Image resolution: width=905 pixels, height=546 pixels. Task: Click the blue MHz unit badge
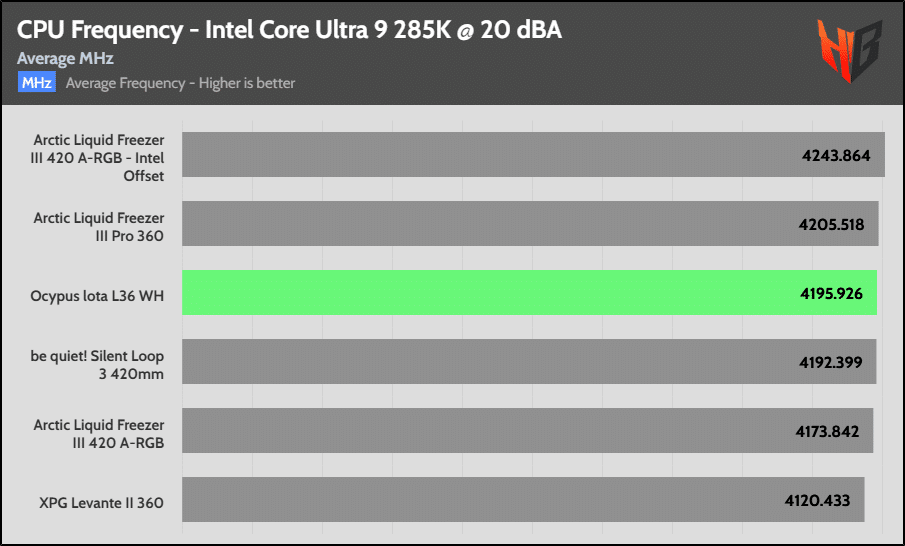(37, 83)
